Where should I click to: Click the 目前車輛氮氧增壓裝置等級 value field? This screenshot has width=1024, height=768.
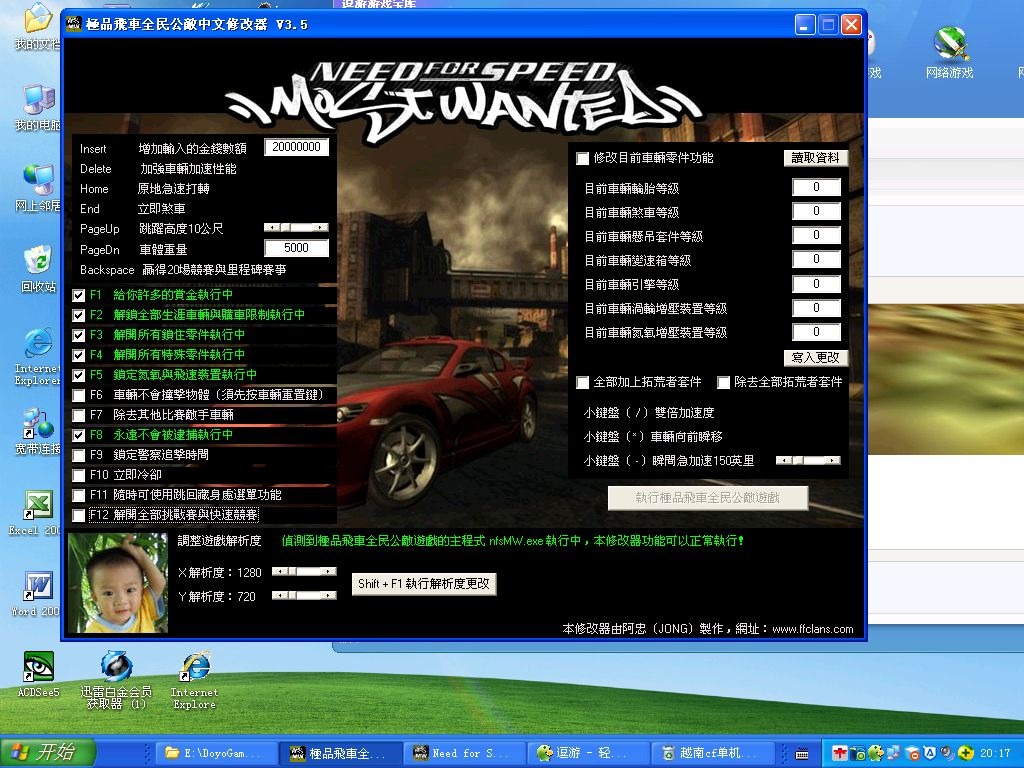(x=816, y=332)
